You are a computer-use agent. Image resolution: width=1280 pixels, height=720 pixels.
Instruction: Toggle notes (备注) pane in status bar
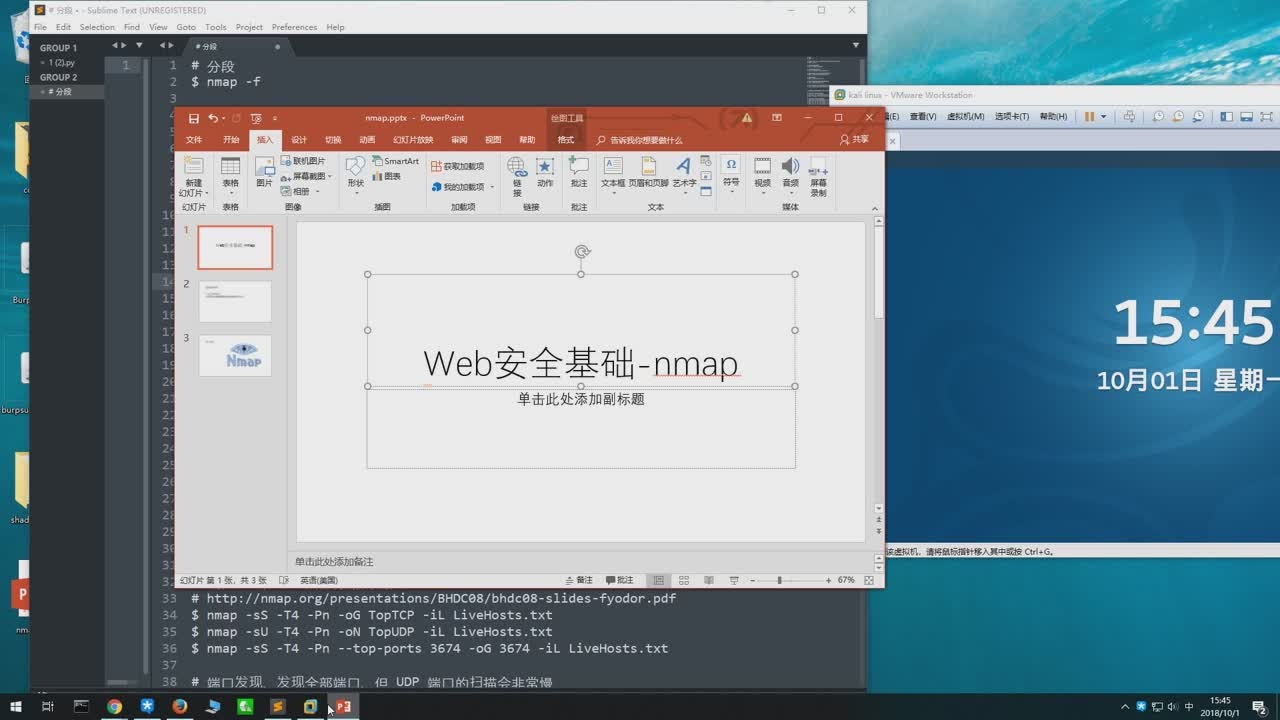[579, 580]
